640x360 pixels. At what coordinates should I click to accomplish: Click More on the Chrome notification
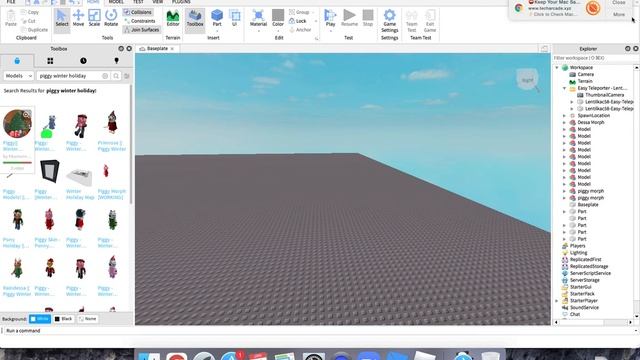(x=619, y=14)
